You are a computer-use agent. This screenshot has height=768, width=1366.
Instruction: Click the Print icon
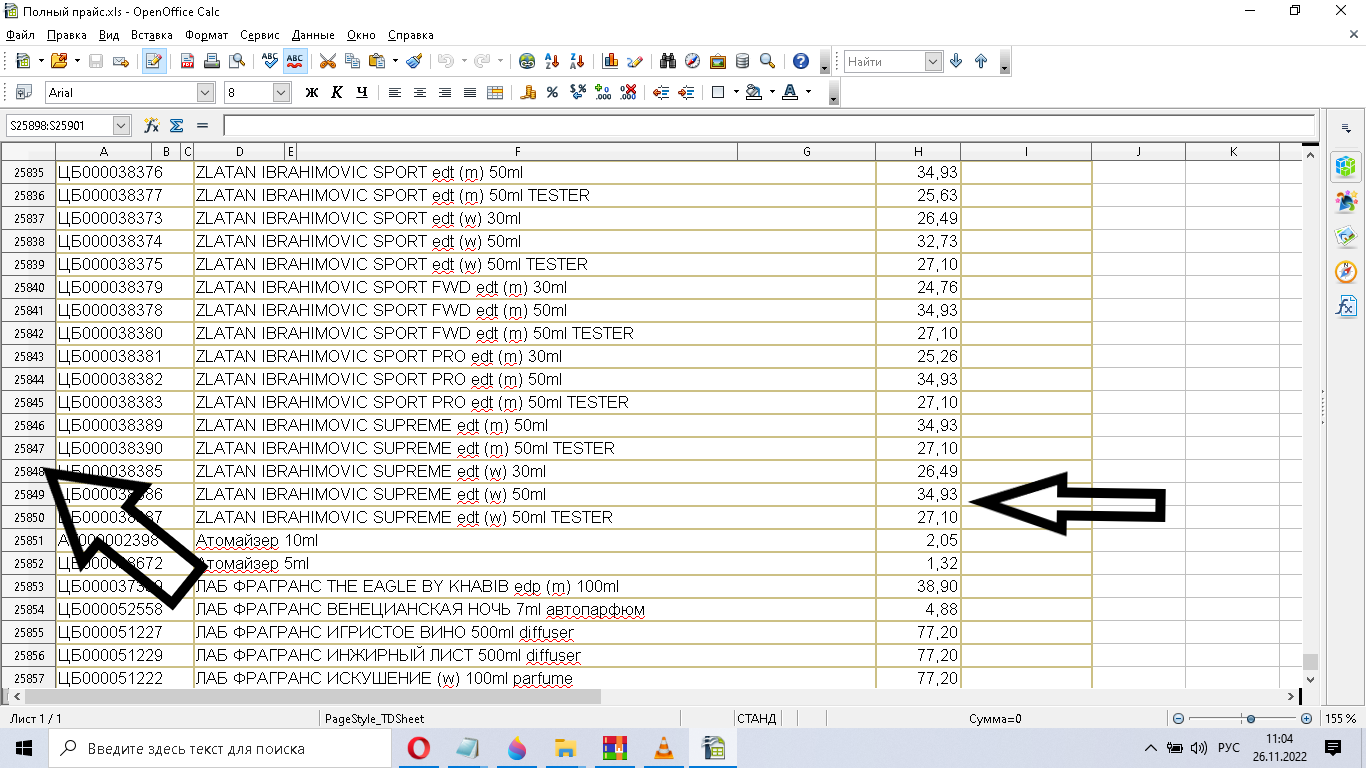click(x=212, y=61)
